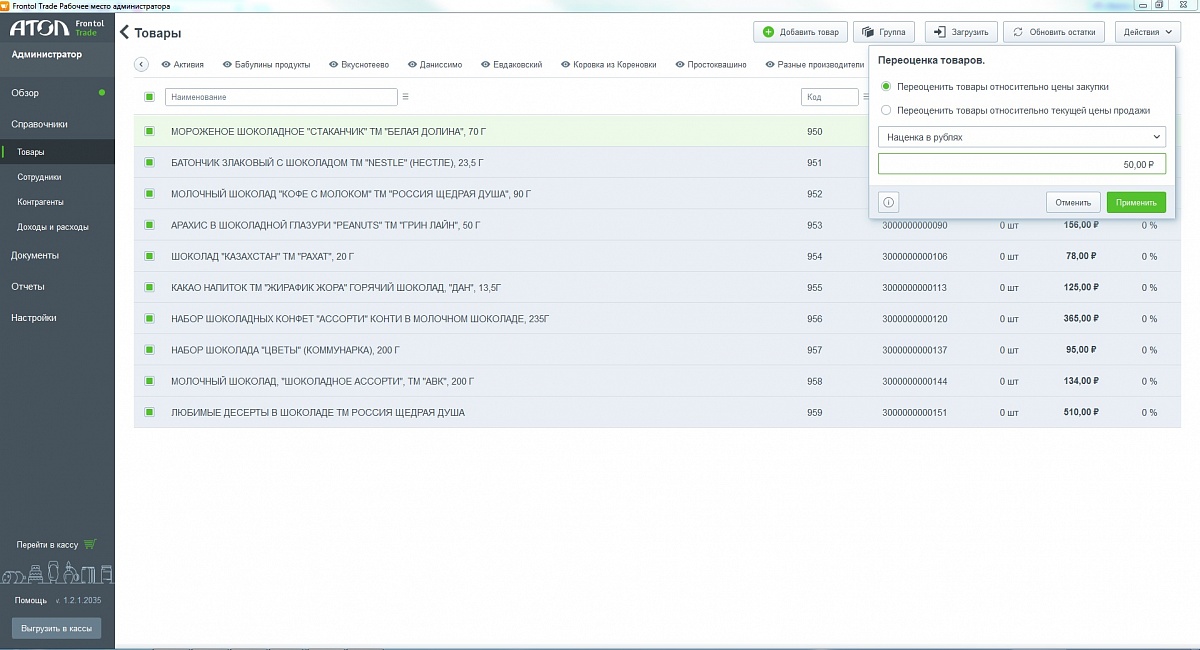Viewport: 1200px width, 650px height.
Task: Click barcode 3000000000151 in the last row
Action: pyautogui.click(x=914, y=412)
